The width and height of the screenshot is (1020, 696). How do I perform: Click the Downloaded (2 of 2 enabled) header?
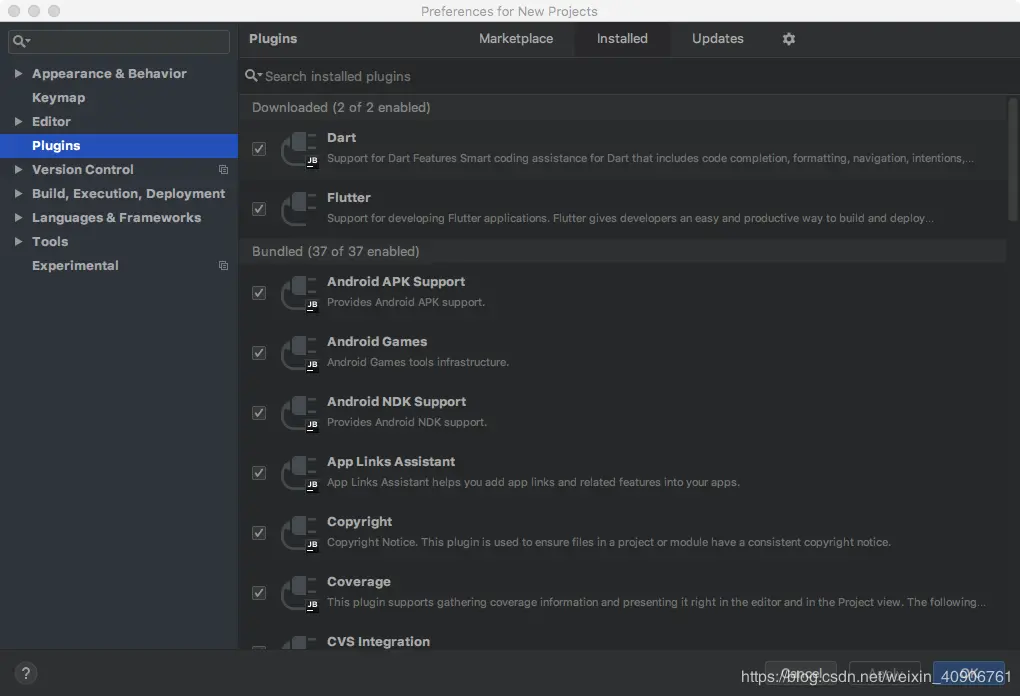click(623, 108)
